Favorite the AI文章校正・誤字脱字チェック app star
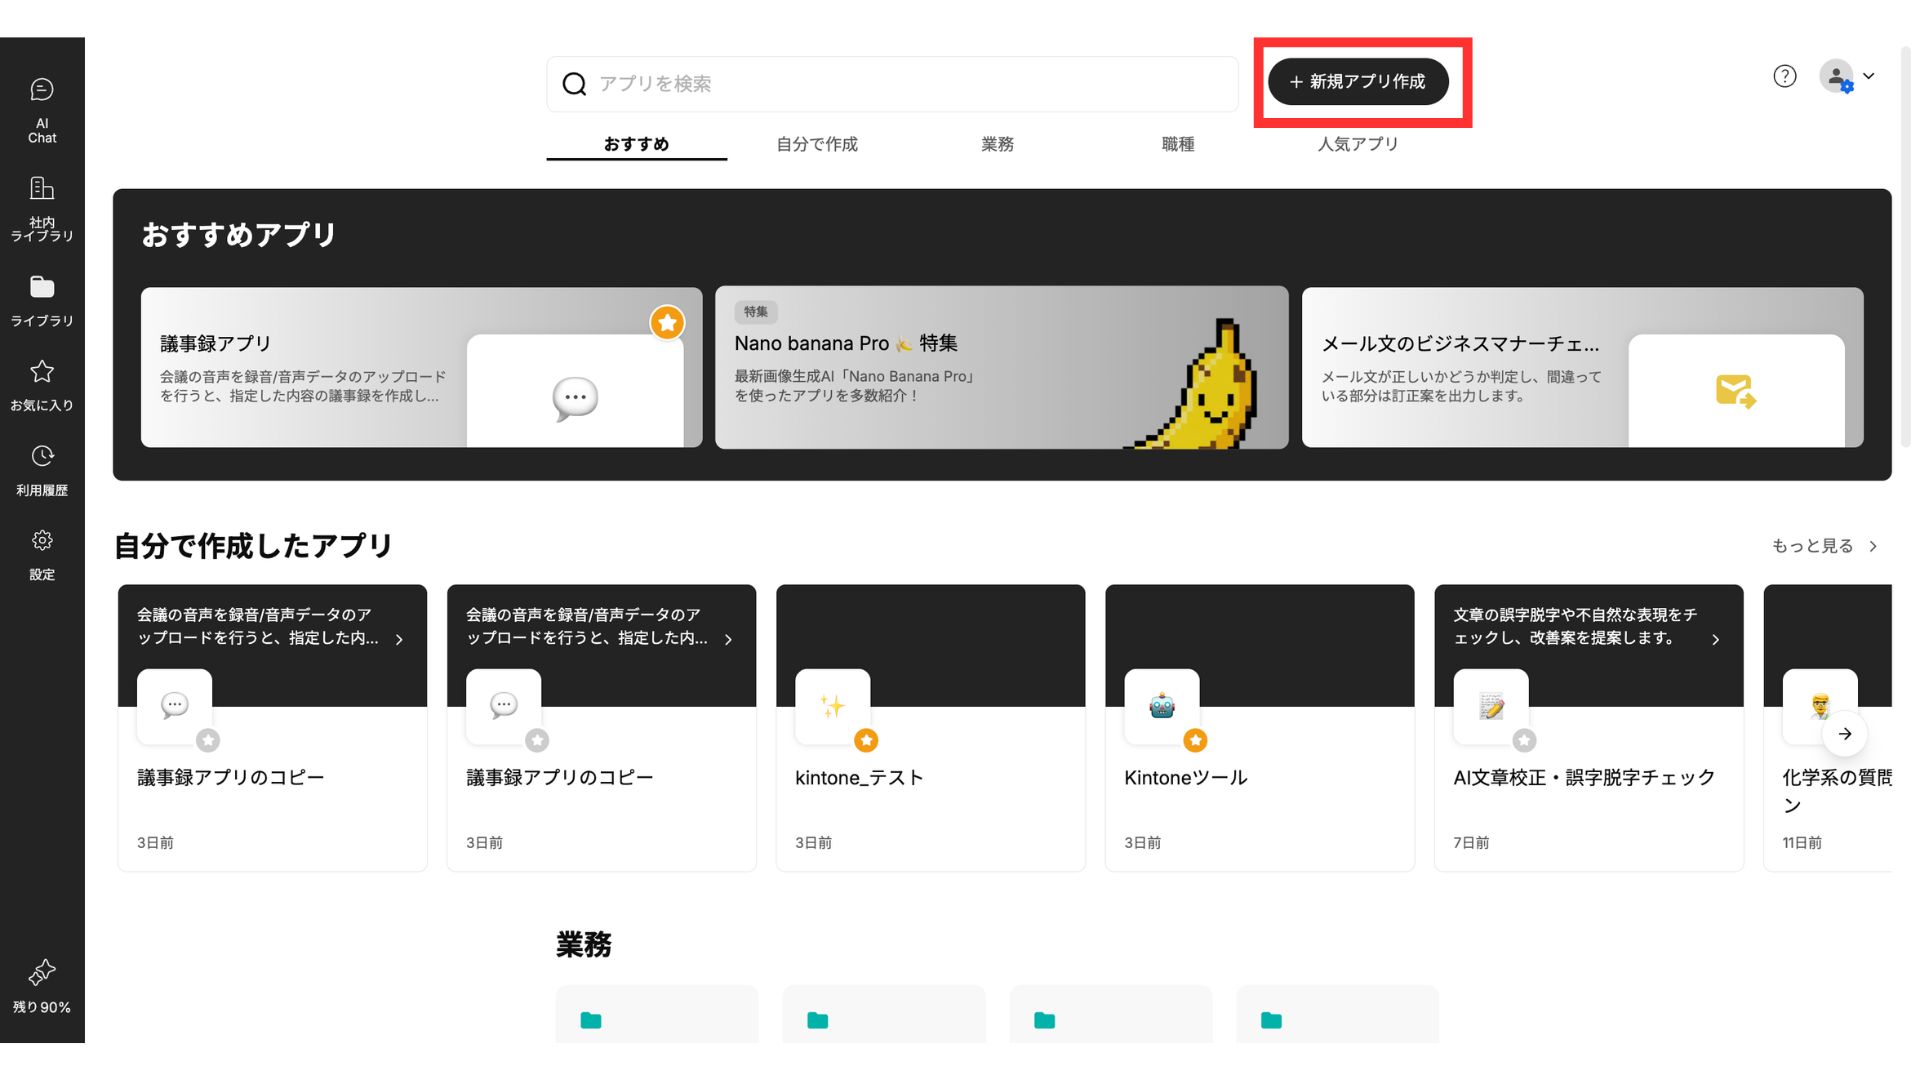The image size is (1920, 1080). click(x=1524, y=740)
